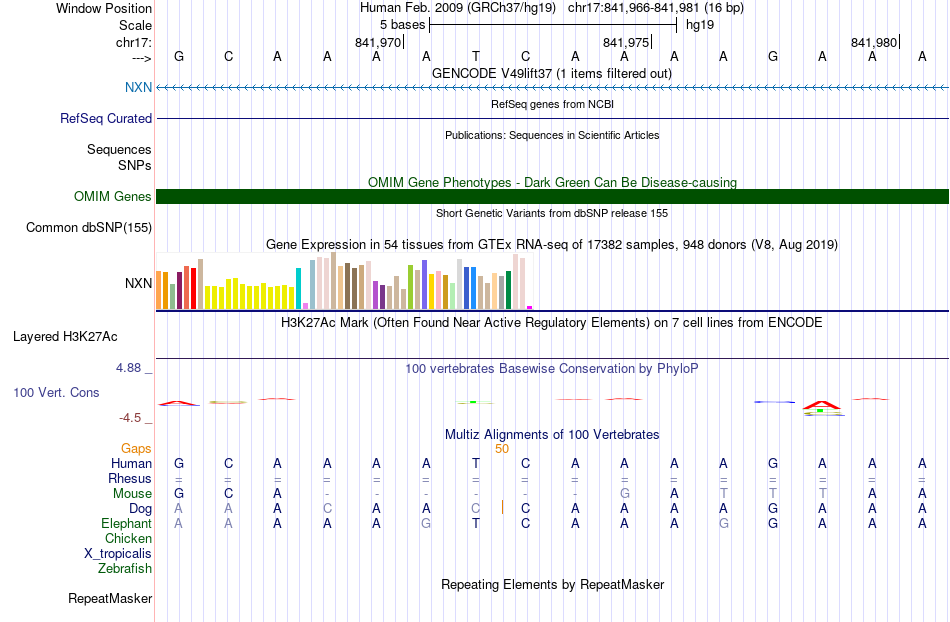Click the Window Position label
Image resolution: width=950 pixels, height=622 pixels.
click(104, 8)
